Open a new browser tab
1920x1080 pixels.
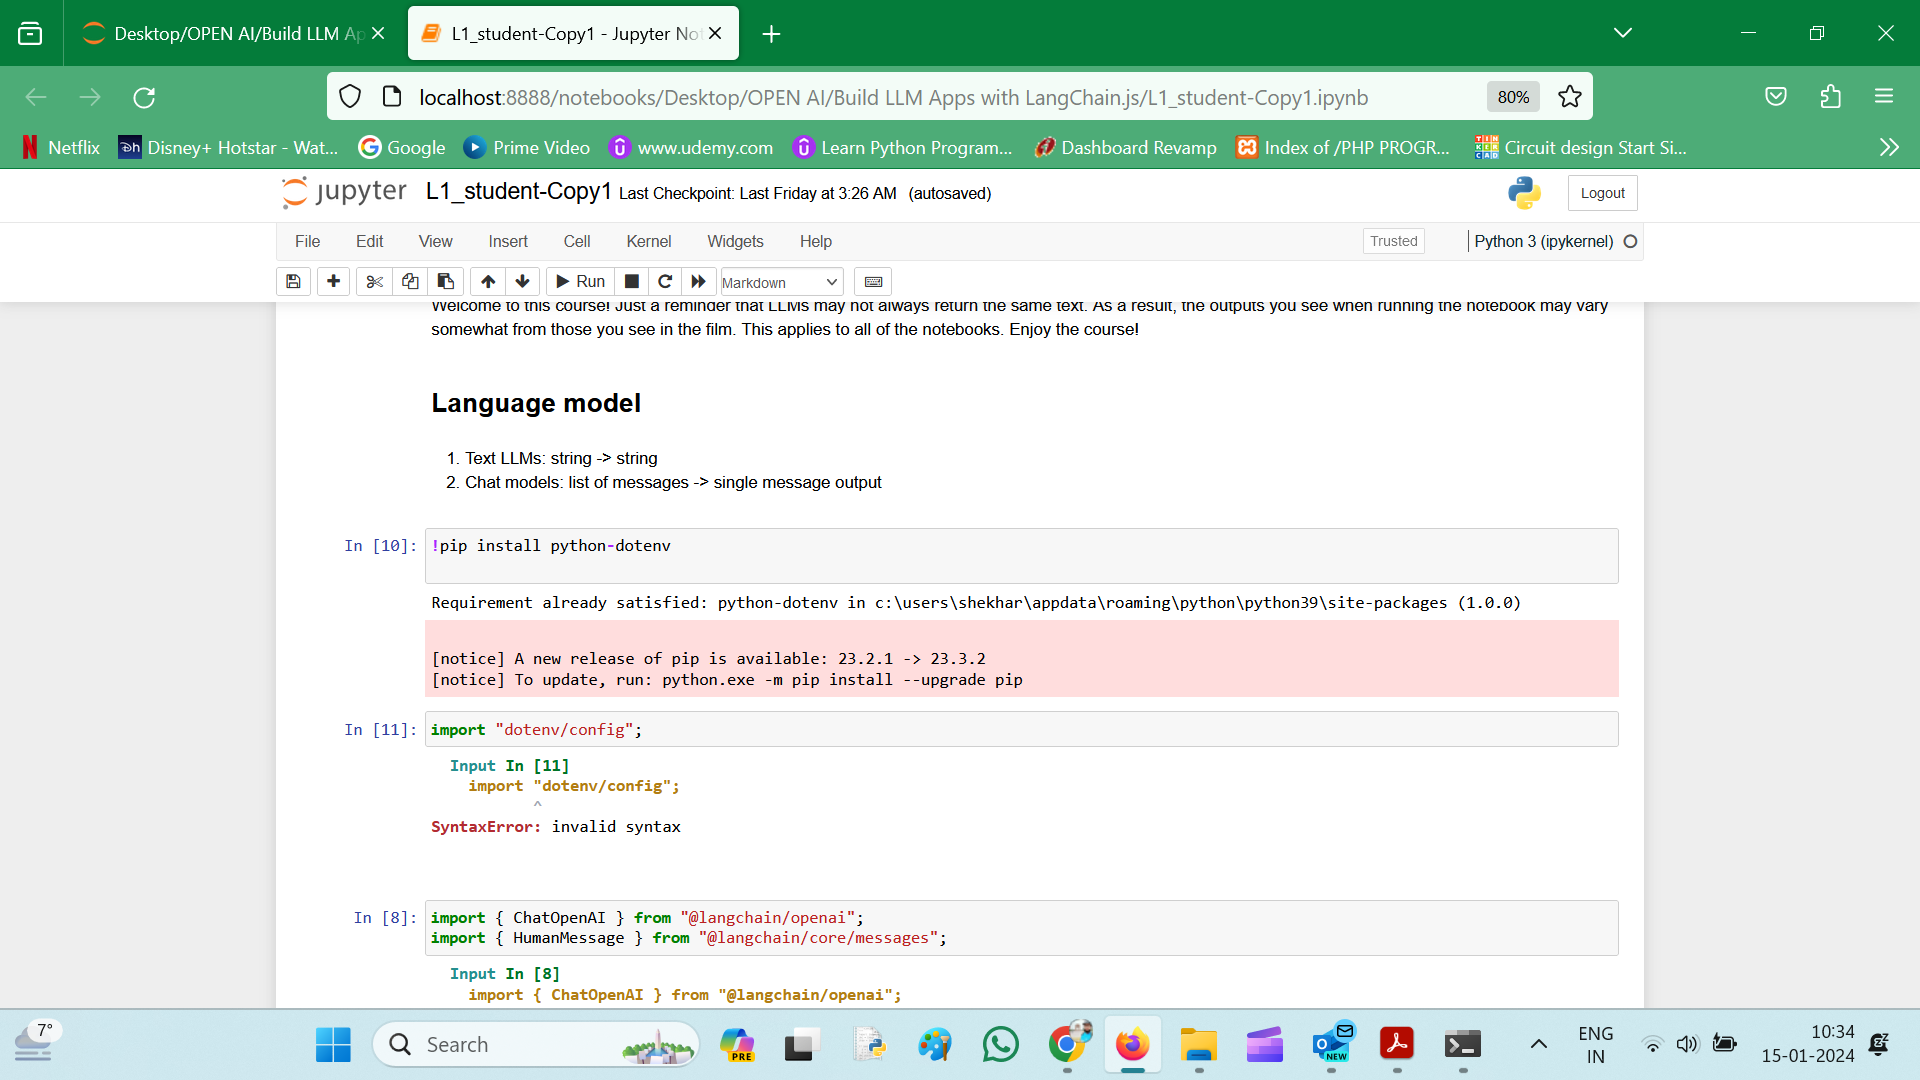(x=771, y=34)
